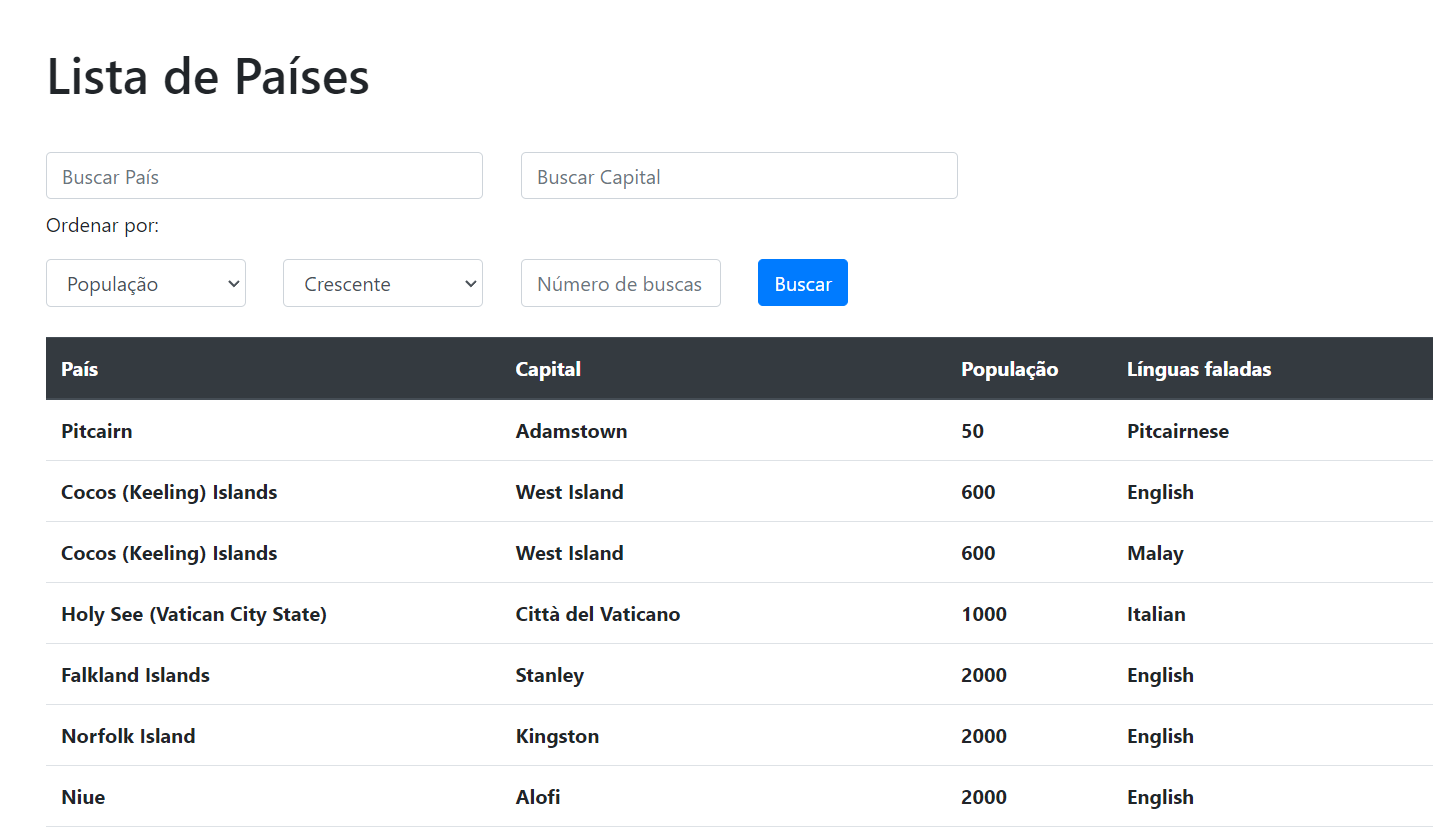Click the Número de buscas field
Screen dimensions: 1443x832
click(621, 283)
